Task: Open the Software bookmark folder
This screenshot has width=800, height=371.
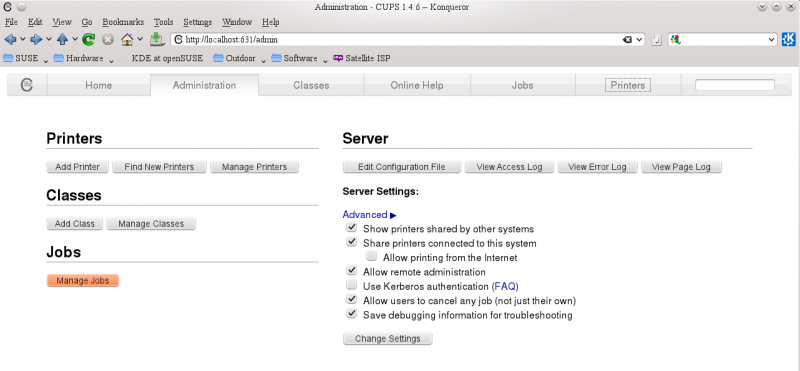Action: [x=294, y=58]
